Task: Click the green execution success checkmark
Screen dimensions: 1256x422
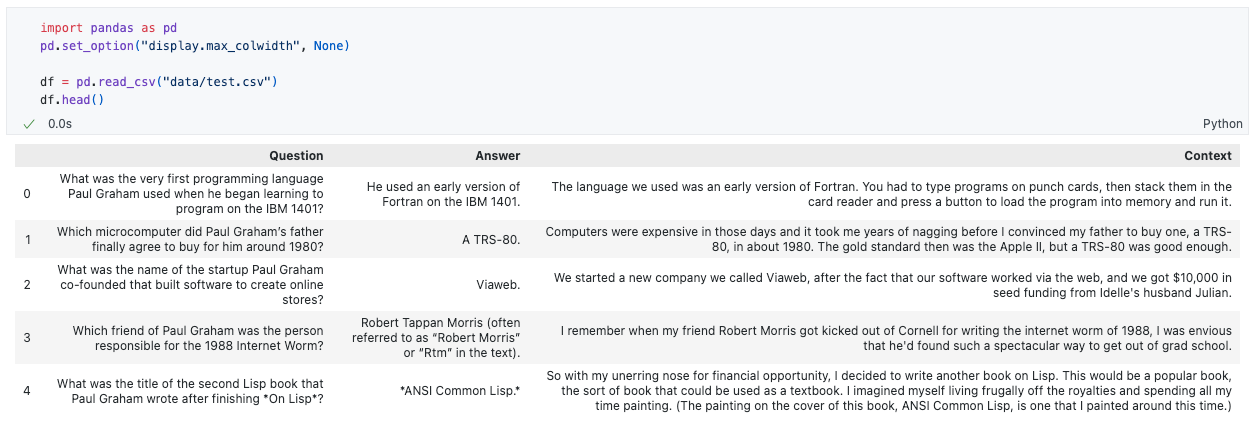Action: pyautogui.click(x=29, y=124)
